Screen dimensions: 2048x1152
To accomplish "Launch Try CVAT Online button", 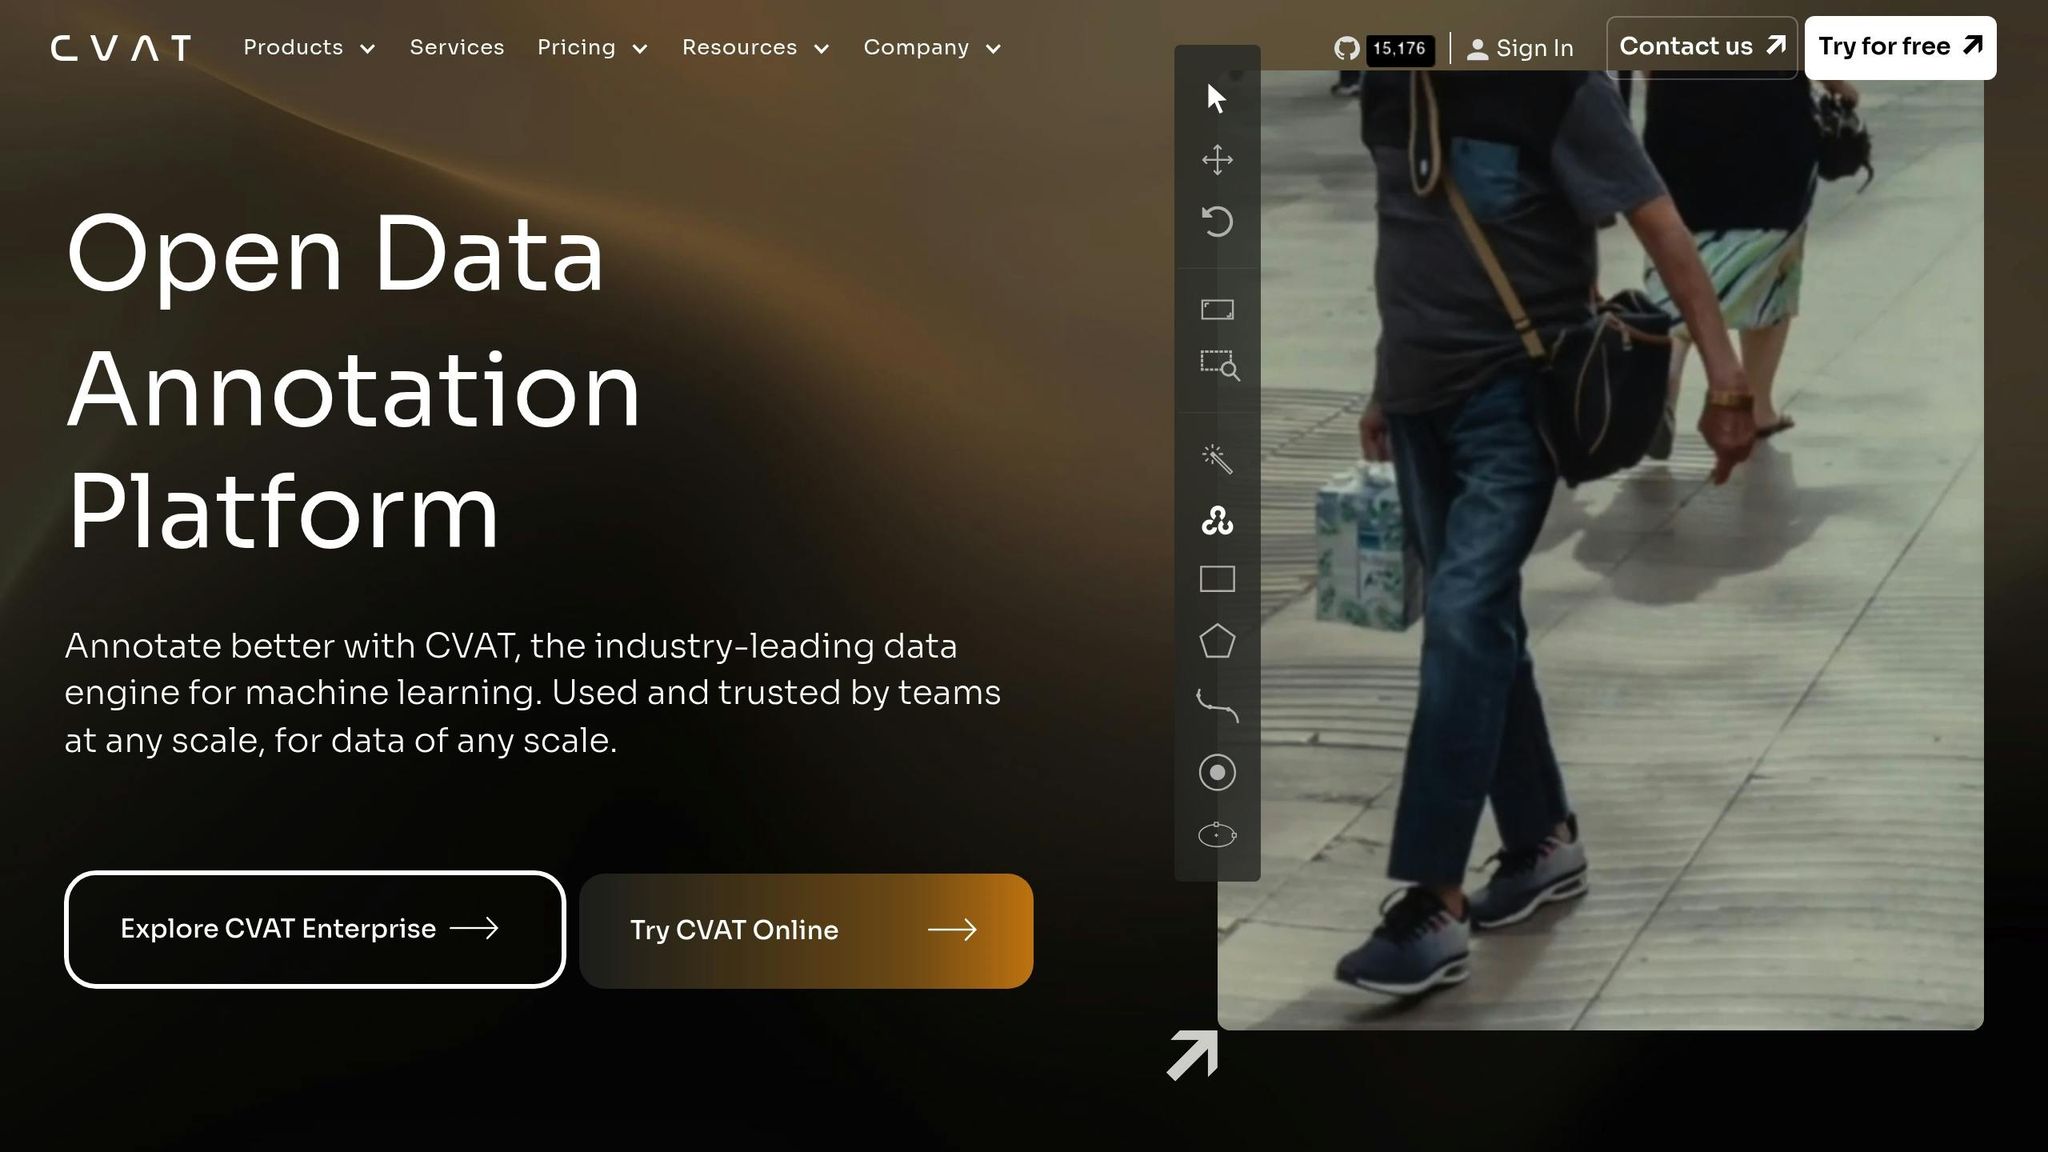I will pos(806,931).
